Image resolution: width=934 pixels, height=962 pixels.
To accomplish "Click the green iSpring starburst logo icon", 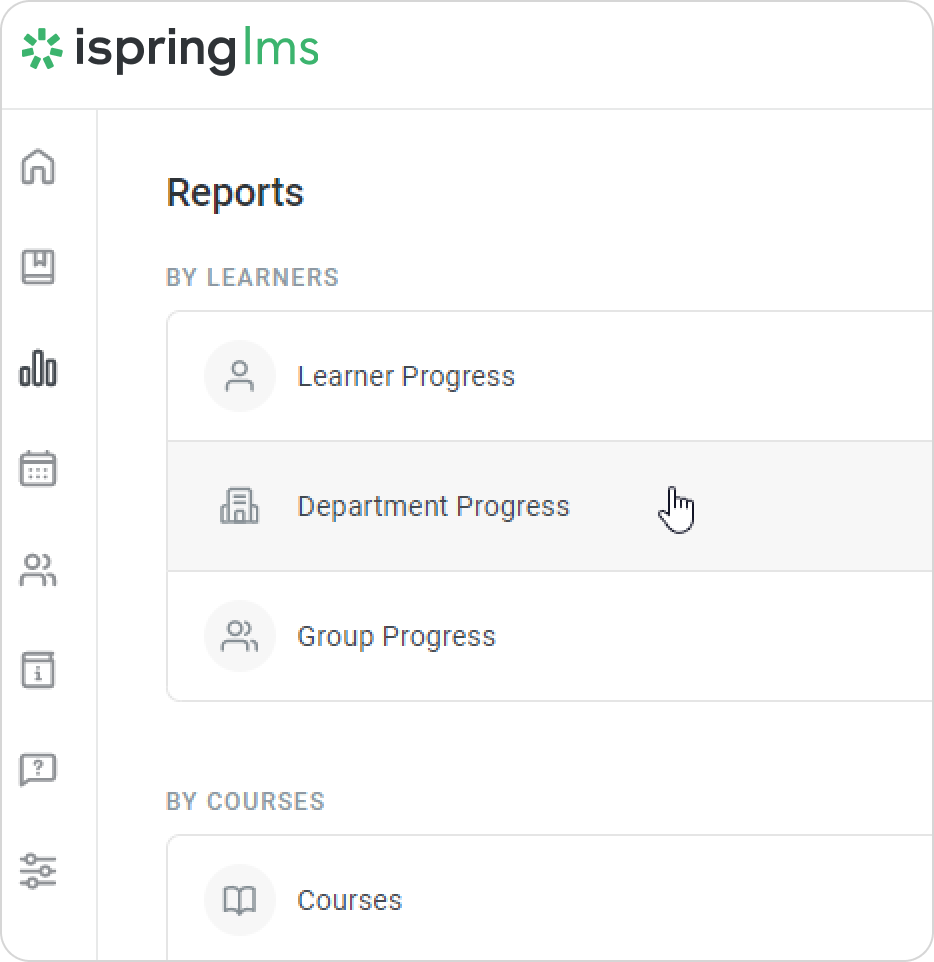I will [42, 50].
